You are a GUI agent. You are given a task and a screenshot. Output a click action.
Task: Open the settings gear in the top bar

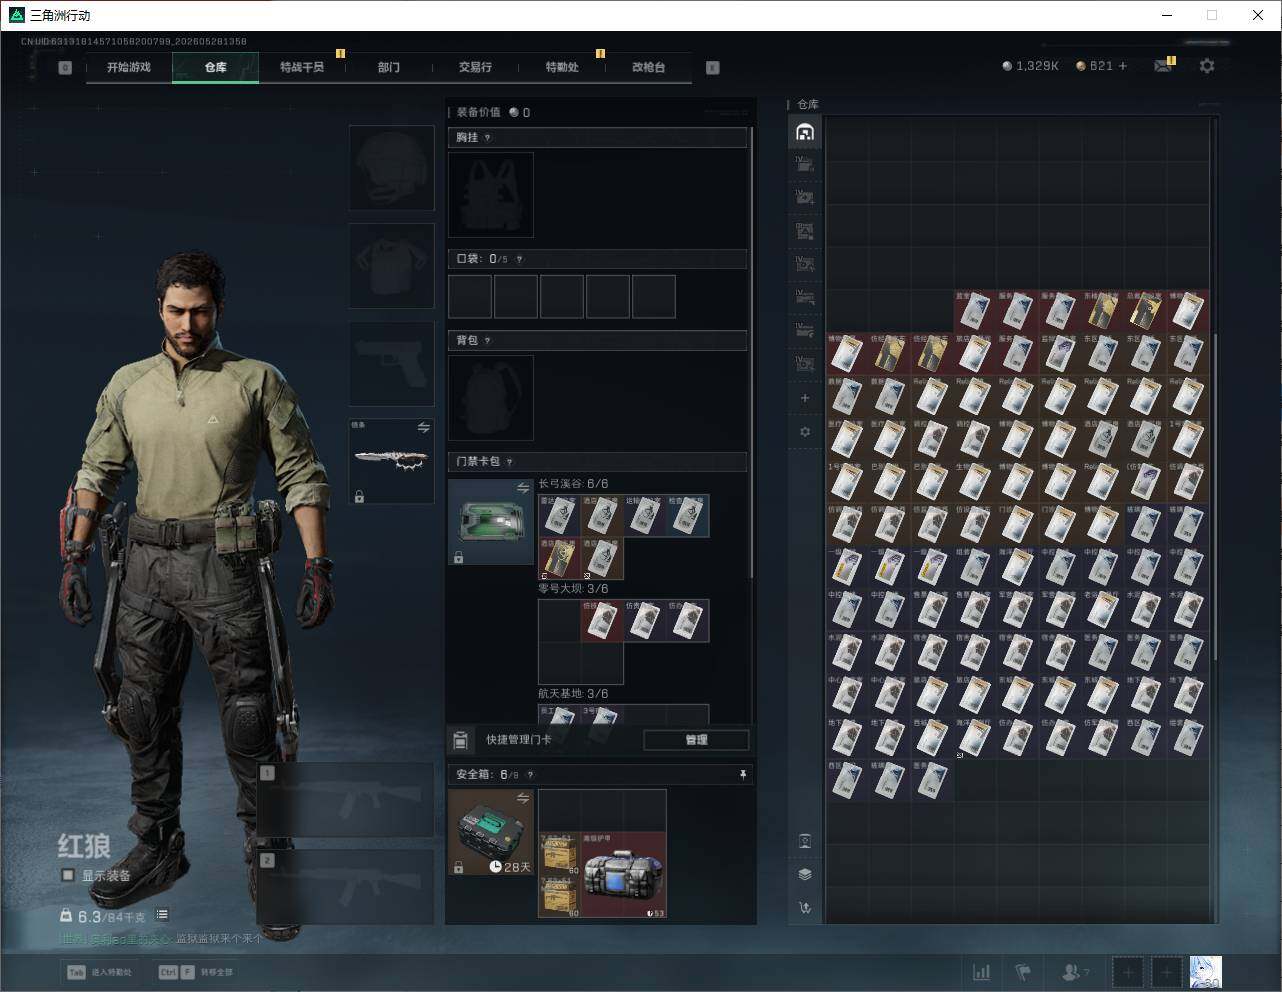(1207, 66)
